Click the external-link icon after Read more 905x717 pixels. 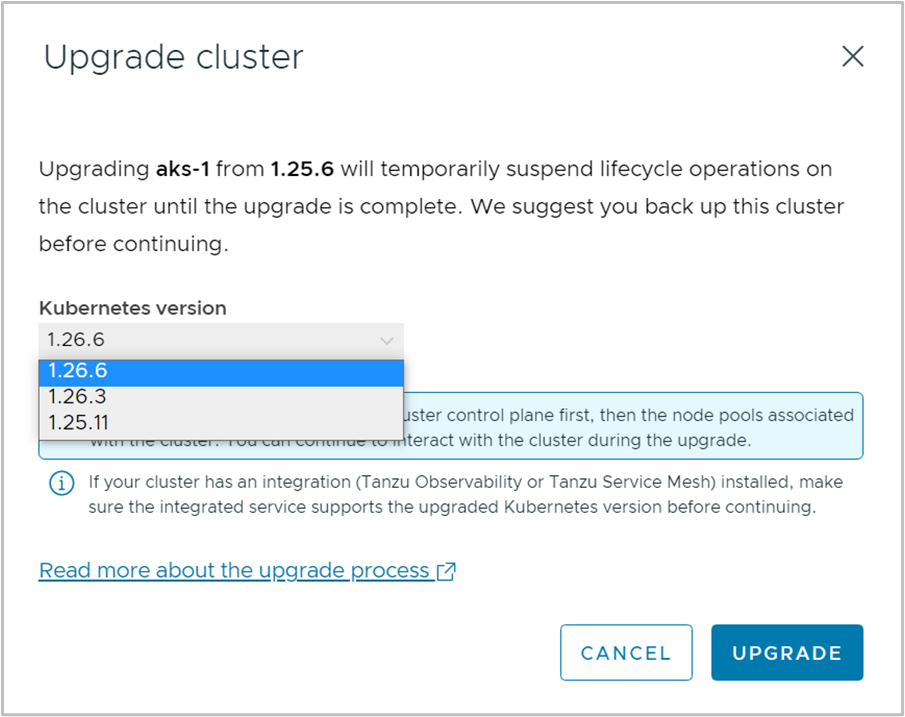446,571
